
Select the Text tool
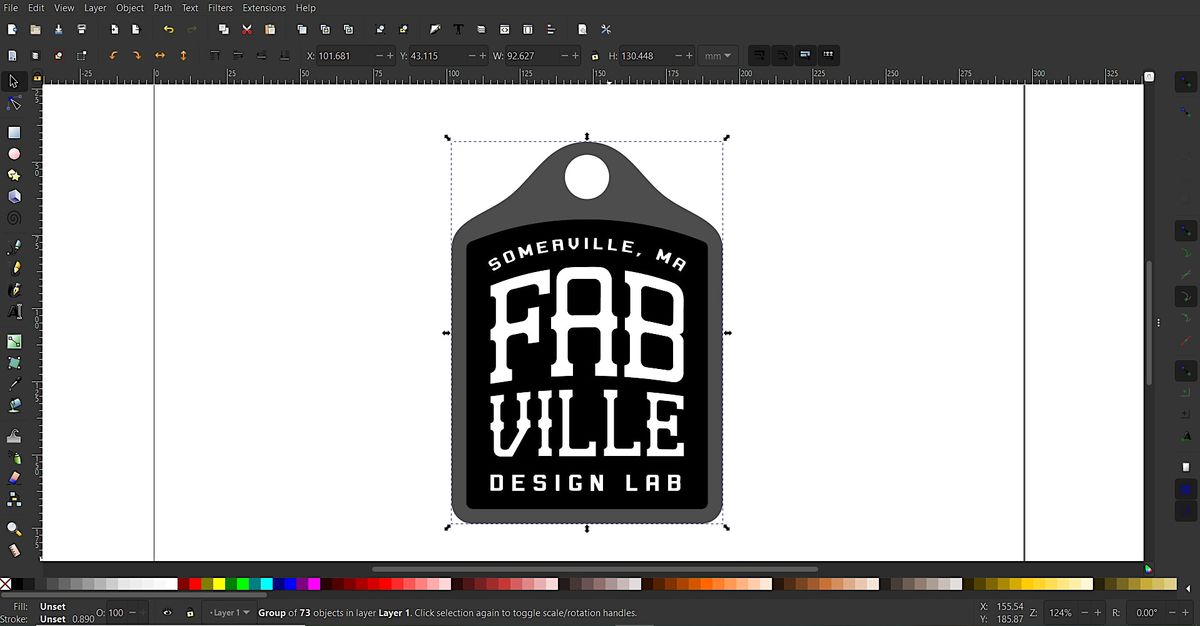point(14,312)
